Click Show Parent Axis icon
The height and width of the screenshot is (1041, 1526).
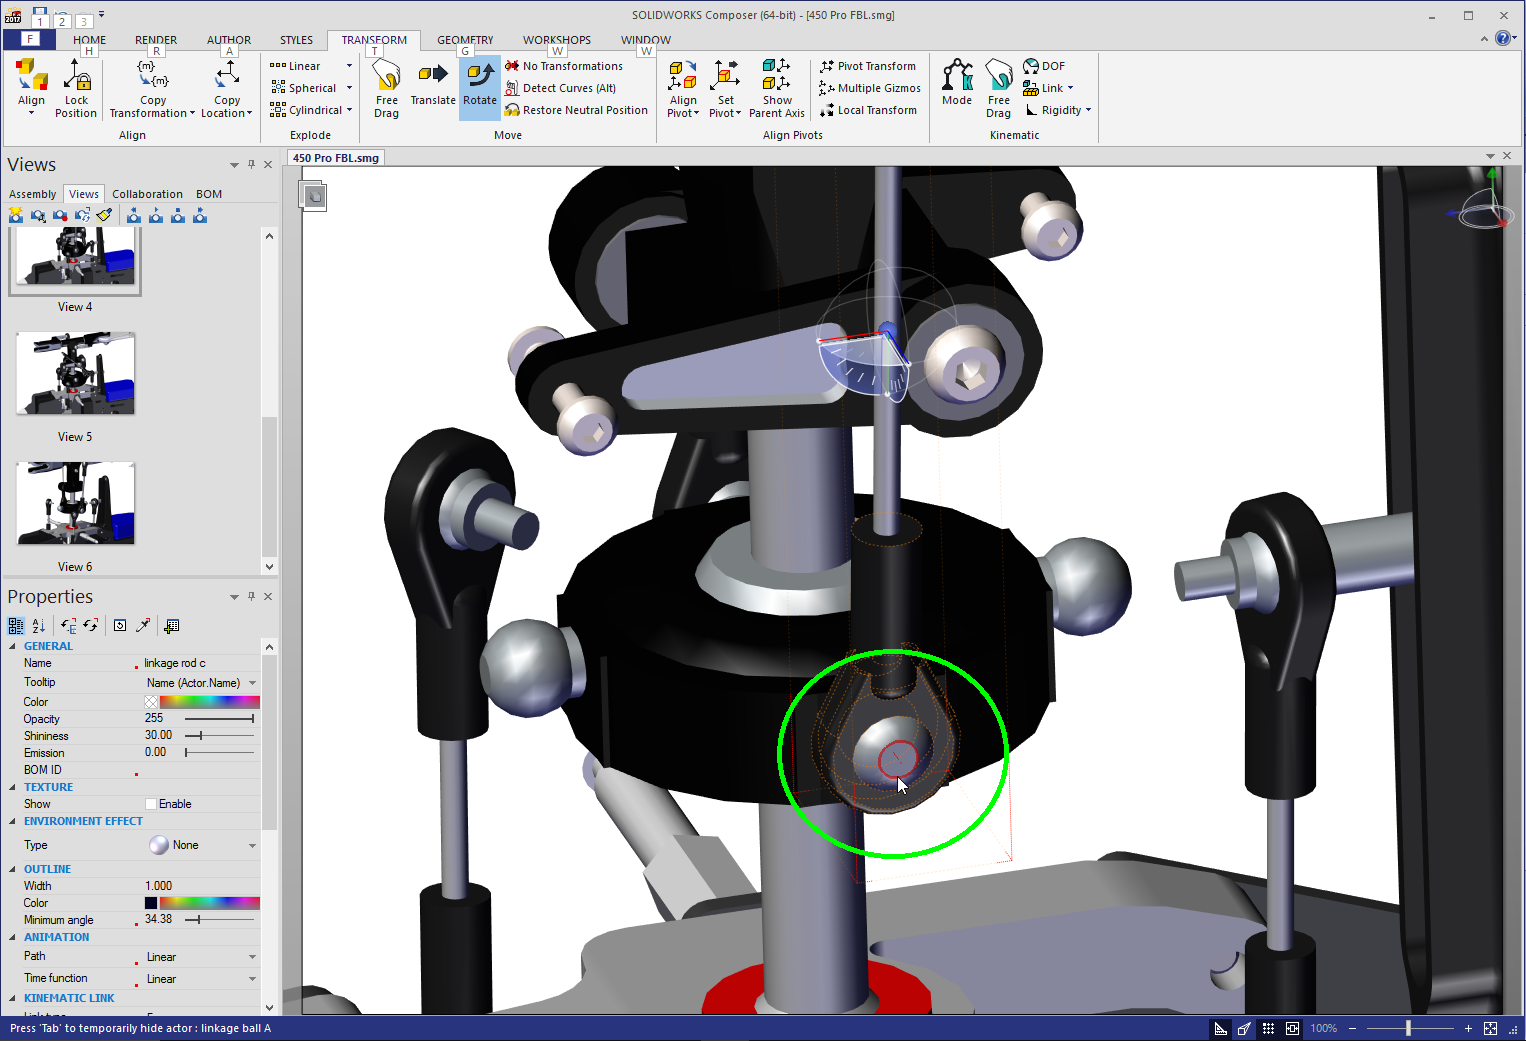[x=777, y=88]
